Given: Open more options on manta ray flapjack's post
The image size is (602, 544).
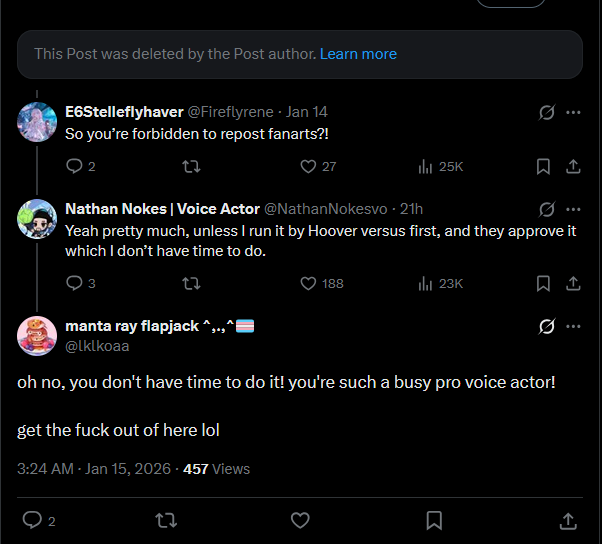Looking at the screenshot, I should point(573,326).
